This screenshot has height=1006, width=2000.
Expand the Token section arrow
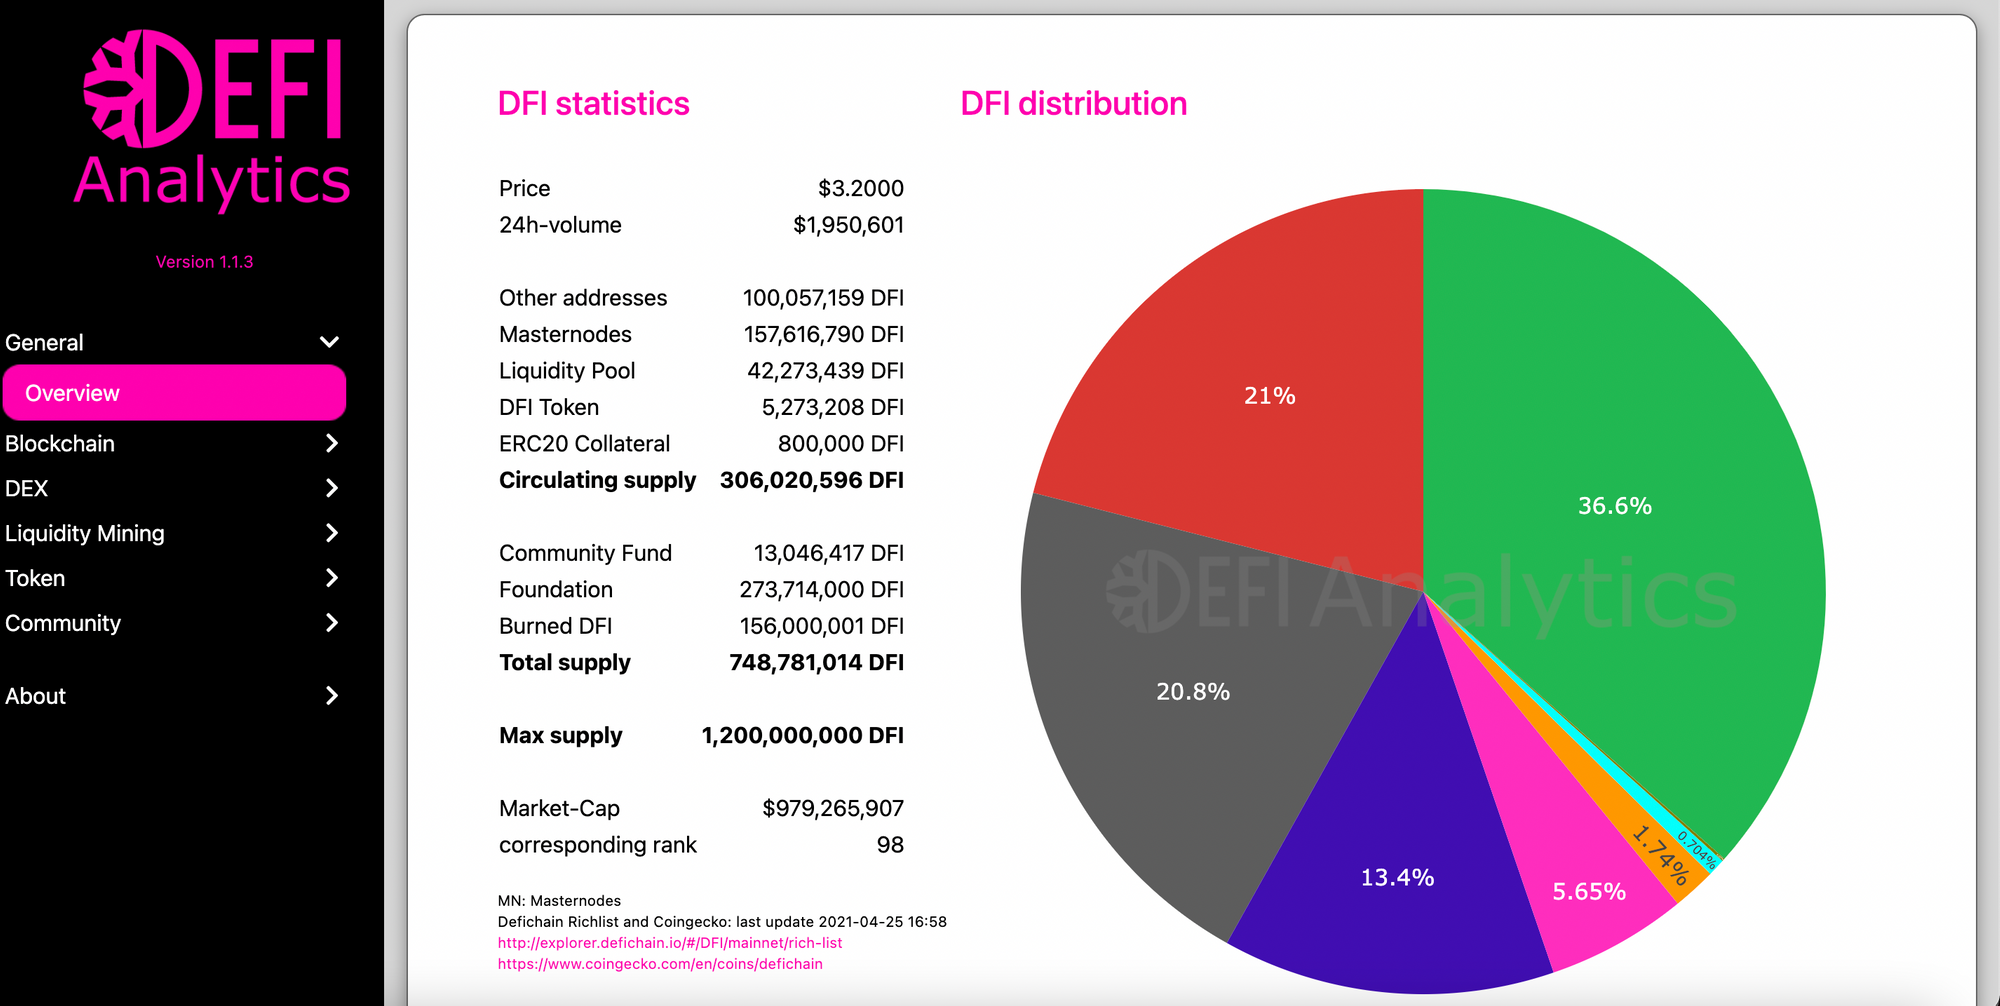pyautogui.click(x=332, y=578)
